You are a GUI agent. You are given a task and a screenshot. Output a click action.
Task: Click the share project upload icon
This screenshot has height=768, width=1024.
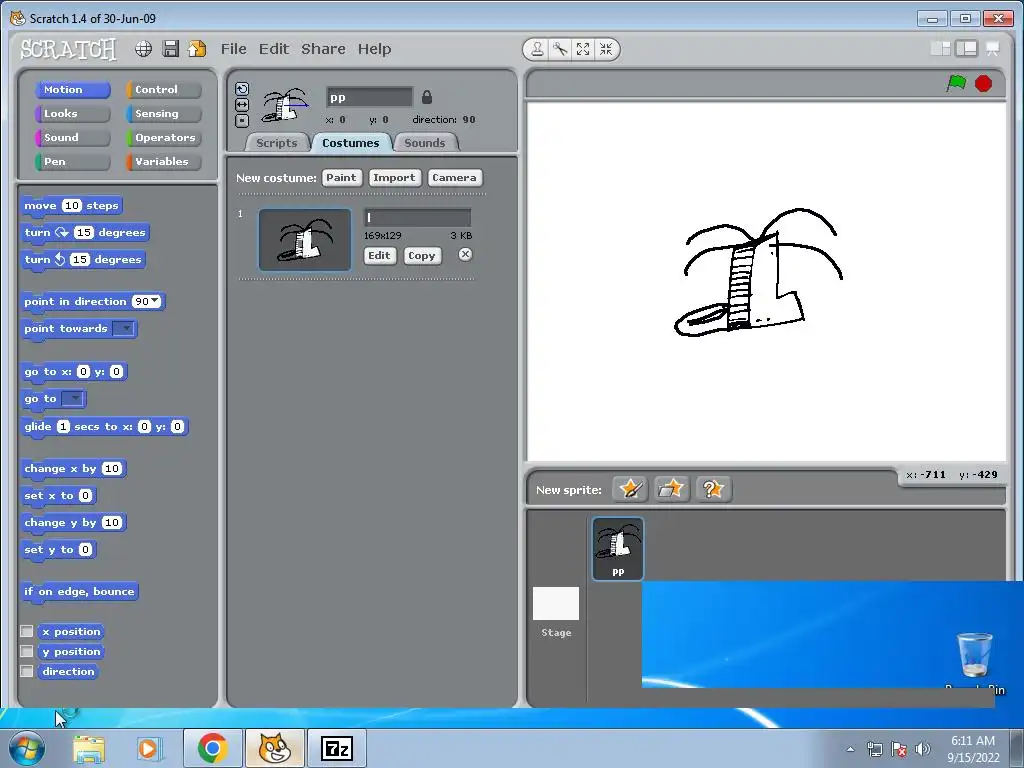click(197, 49)
